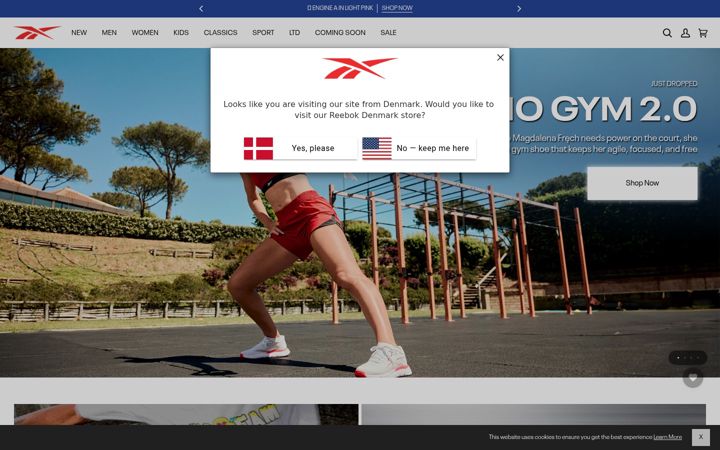Viewport: 720px width, 450px height.
Task: Open the COMING SOON menu
Action: point(340,33)
